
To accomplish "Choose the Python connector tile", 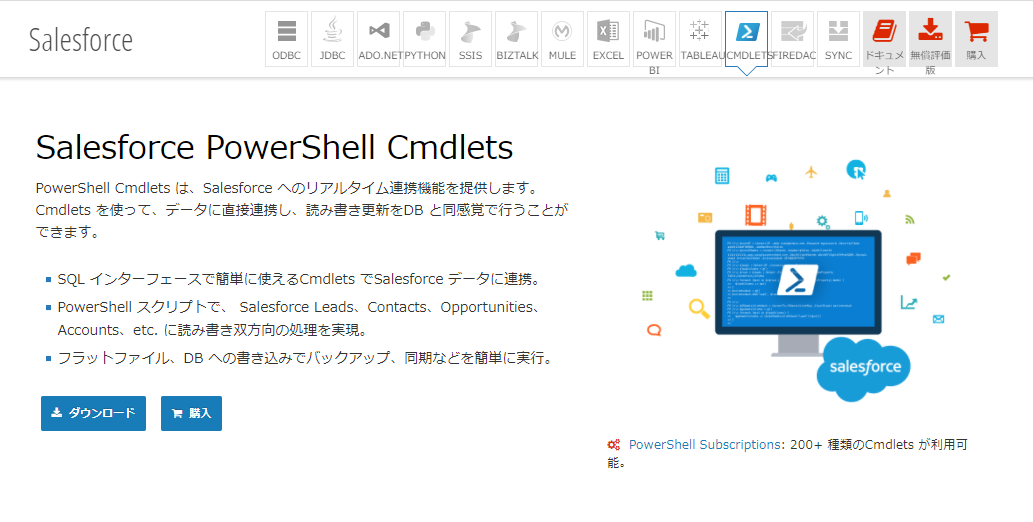I will pos(425,39).
